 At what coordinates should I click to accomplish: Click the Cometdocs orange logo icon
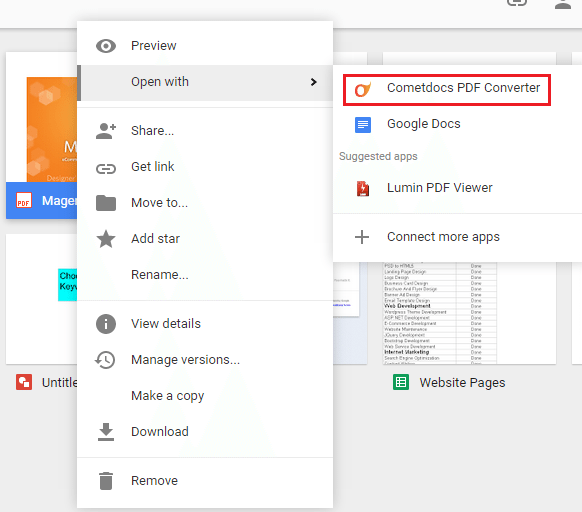(362, 89)
